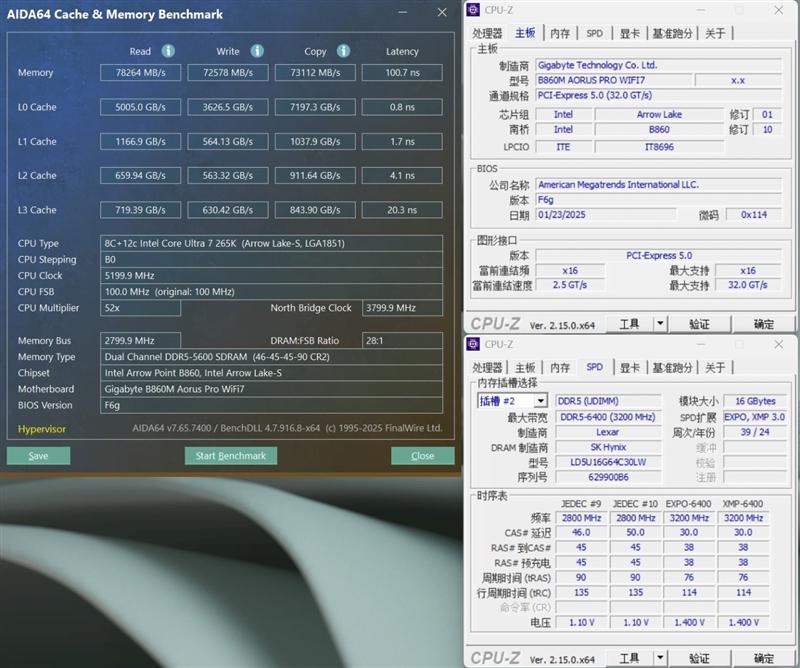Click the LPCIO model field IT8696
This screenshot has height=668, width=800.
659,147
